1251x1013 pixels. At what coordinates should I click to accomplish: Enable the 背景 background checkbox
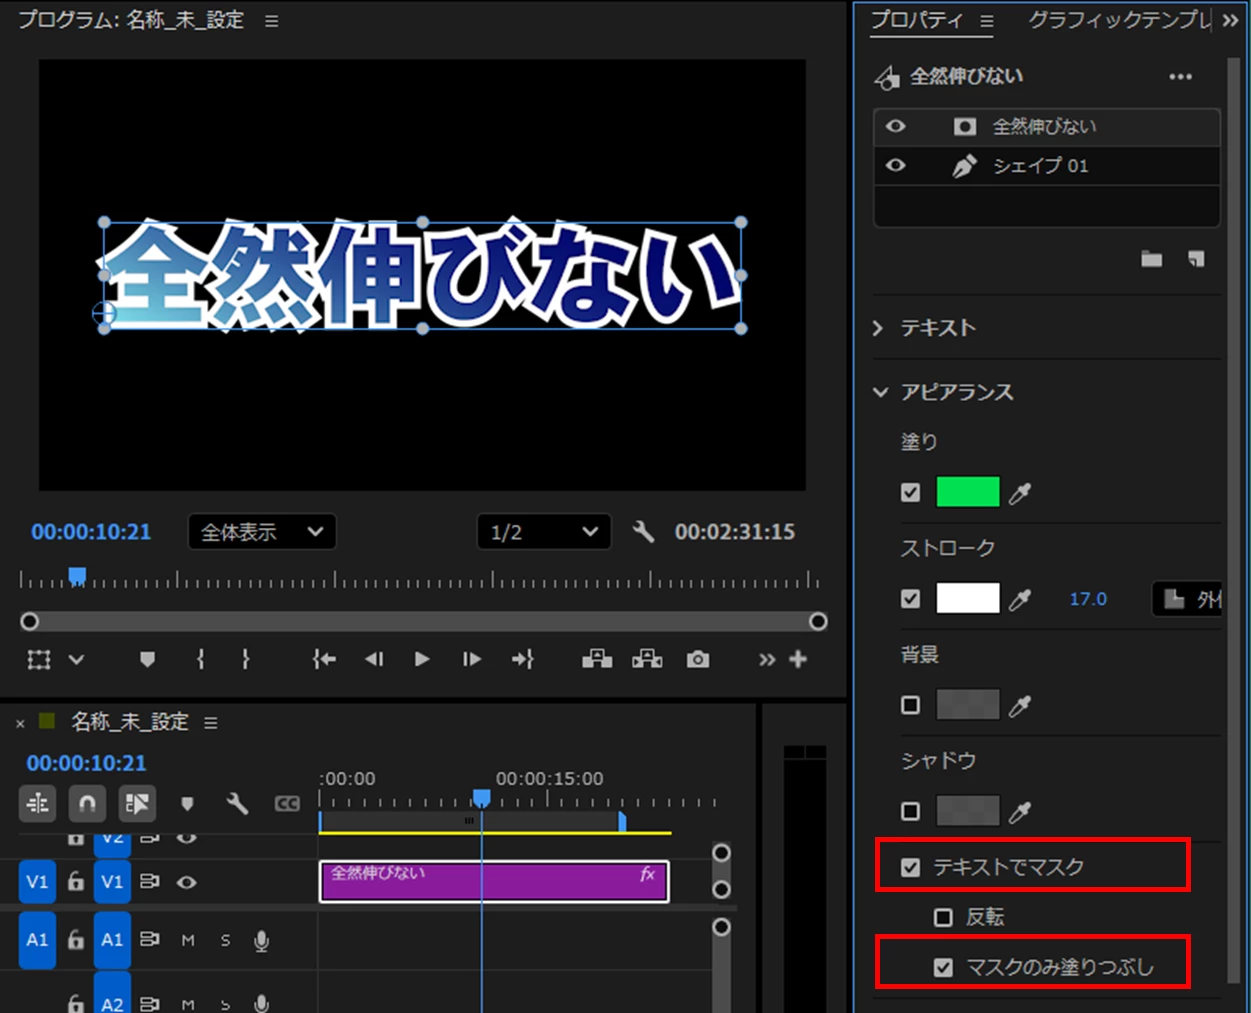pyautogui.click(x=910, y=705)
